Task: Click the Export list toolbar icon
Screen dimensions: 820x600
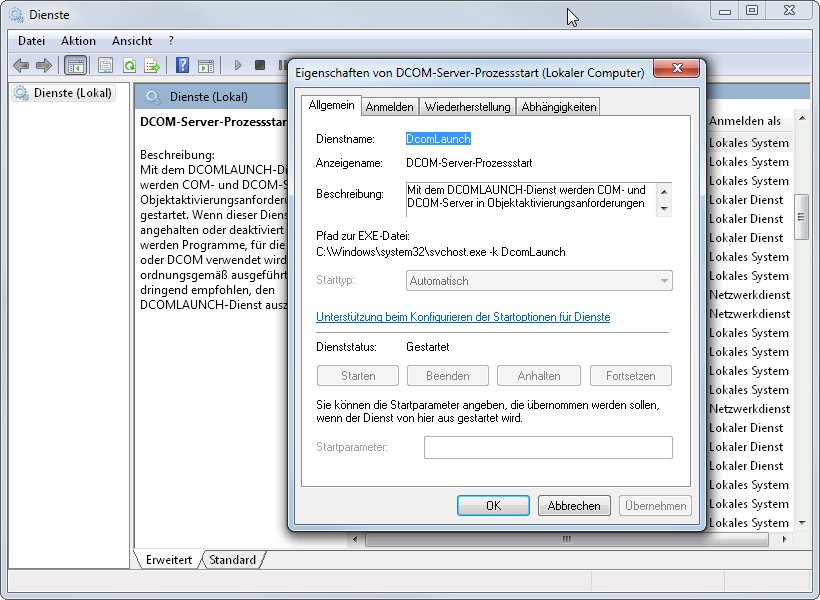Action: [152, 65]
